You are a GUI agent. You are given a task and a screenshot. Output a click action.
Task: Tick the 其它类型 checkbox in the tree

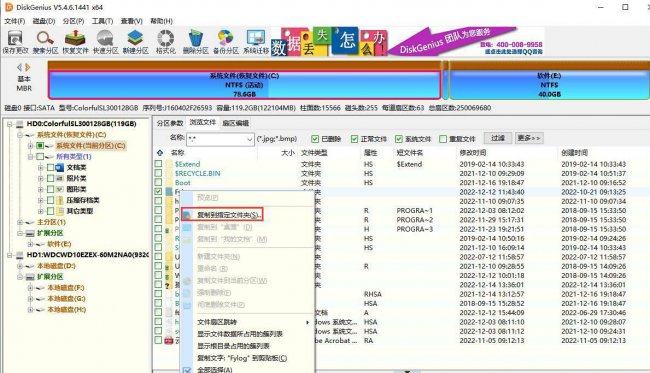50,211
